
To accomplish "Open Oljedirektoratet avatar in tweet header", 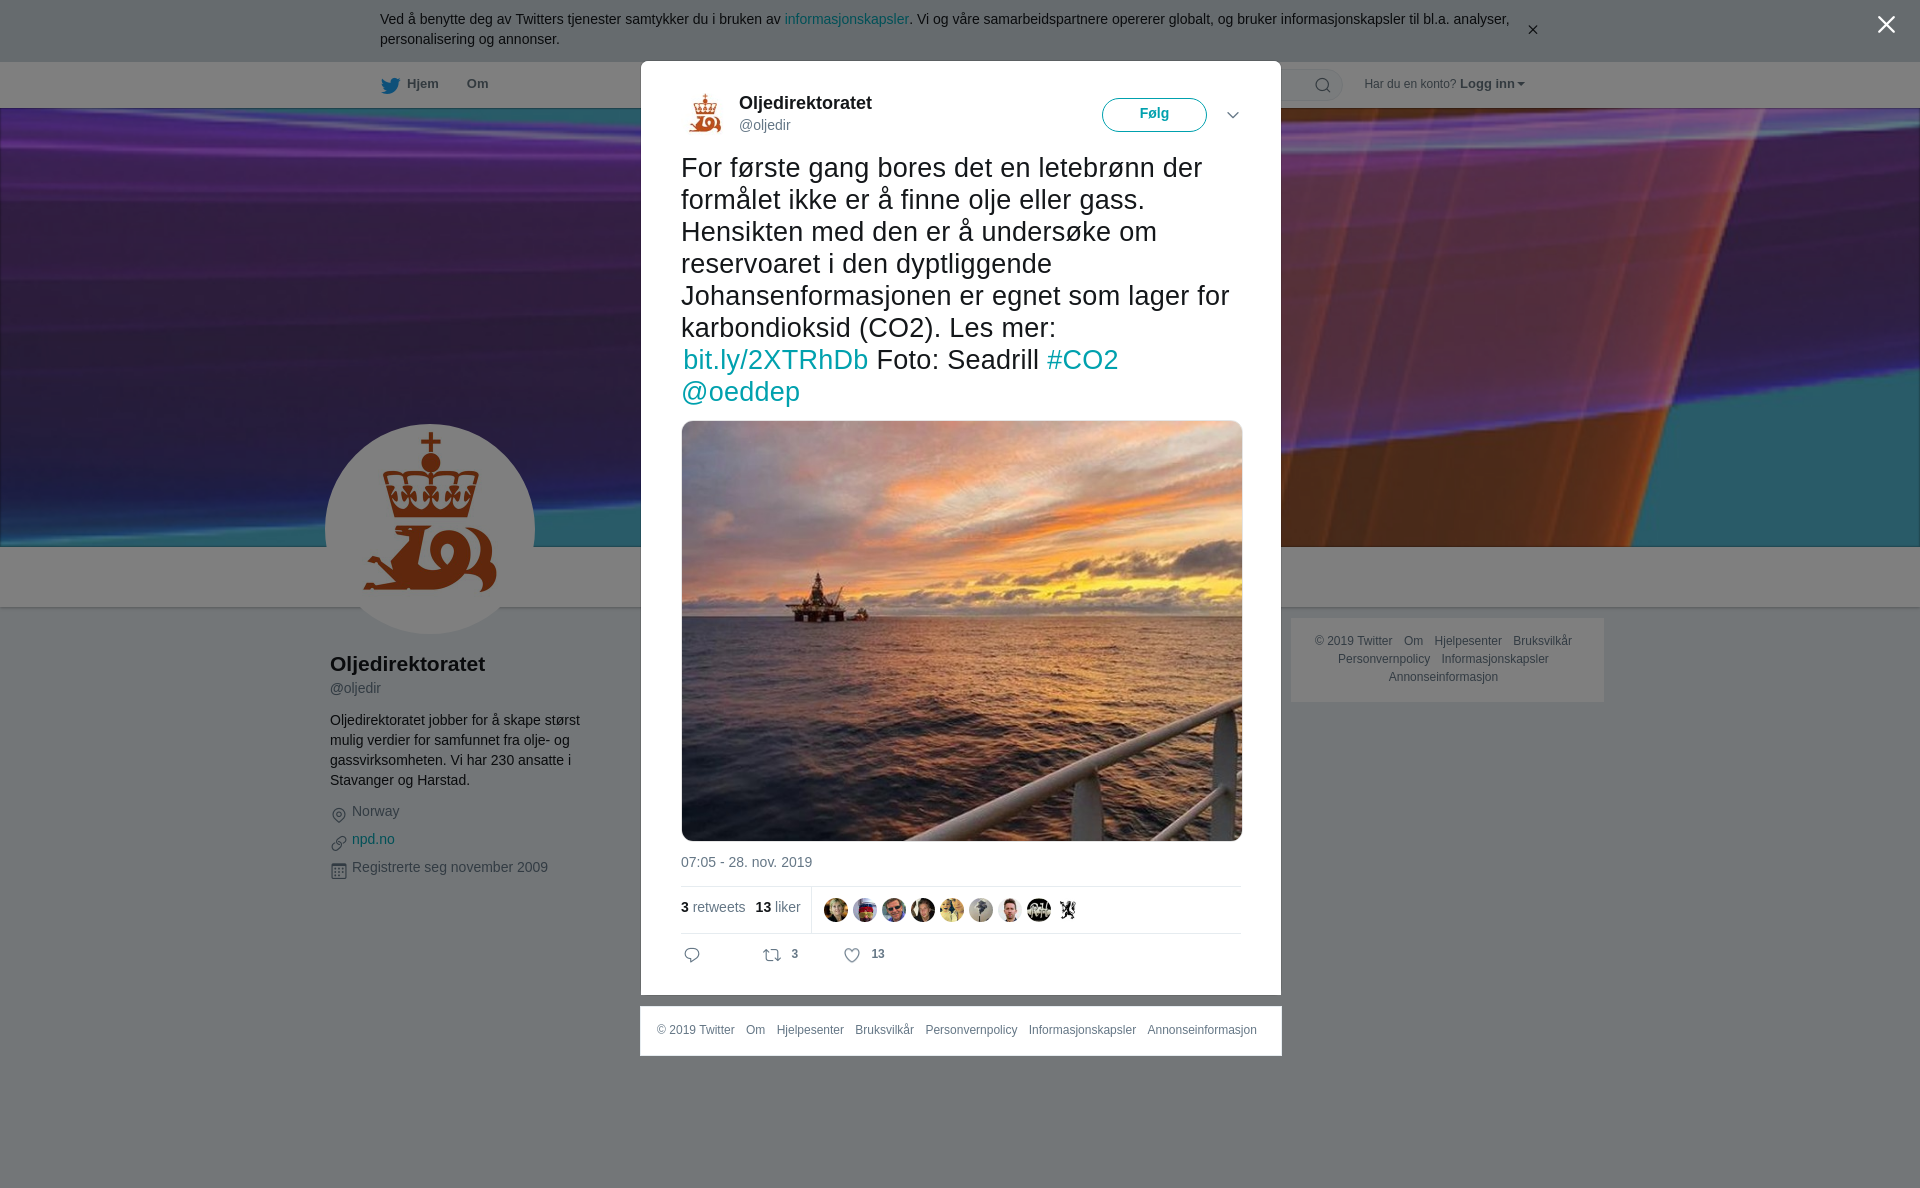I will click(705, 113).
